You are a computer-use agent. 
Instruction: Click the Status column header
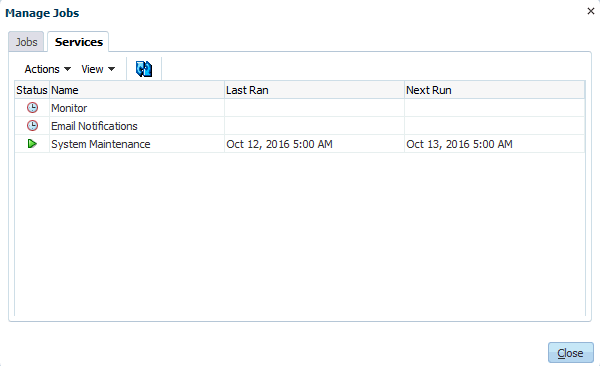click(x=32, y=90)
